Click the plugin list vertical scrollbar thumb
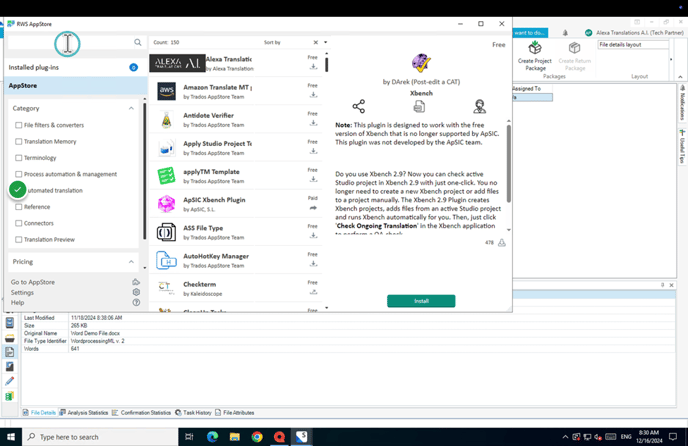 pos(326,64)
